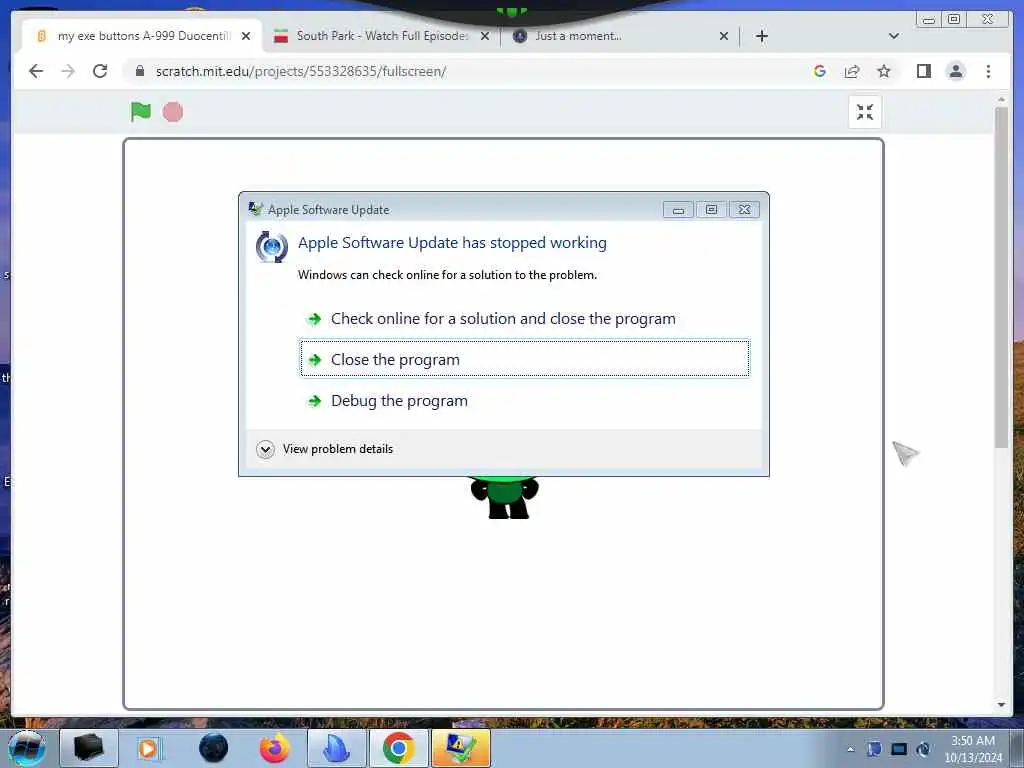This screenshot has height=768, width=1024.
Task: Choose Close the program option
Action: point(524,359)
